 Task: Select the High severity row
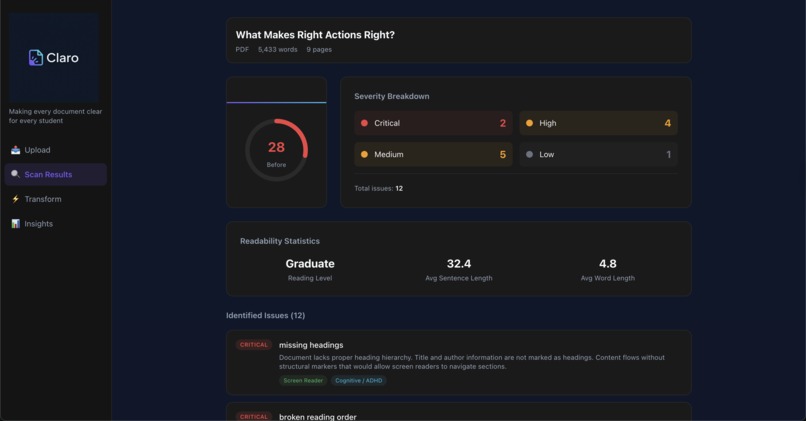598,123
